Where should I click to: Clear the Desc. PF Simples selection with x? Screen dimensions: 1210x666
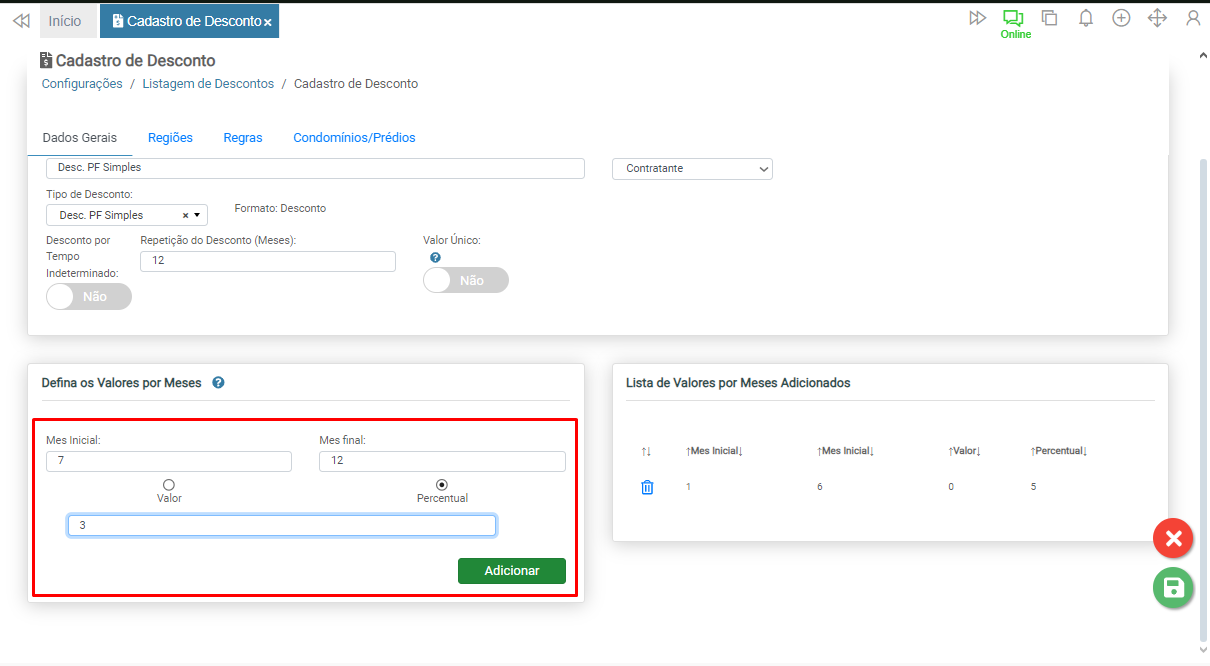click(185, 215)
